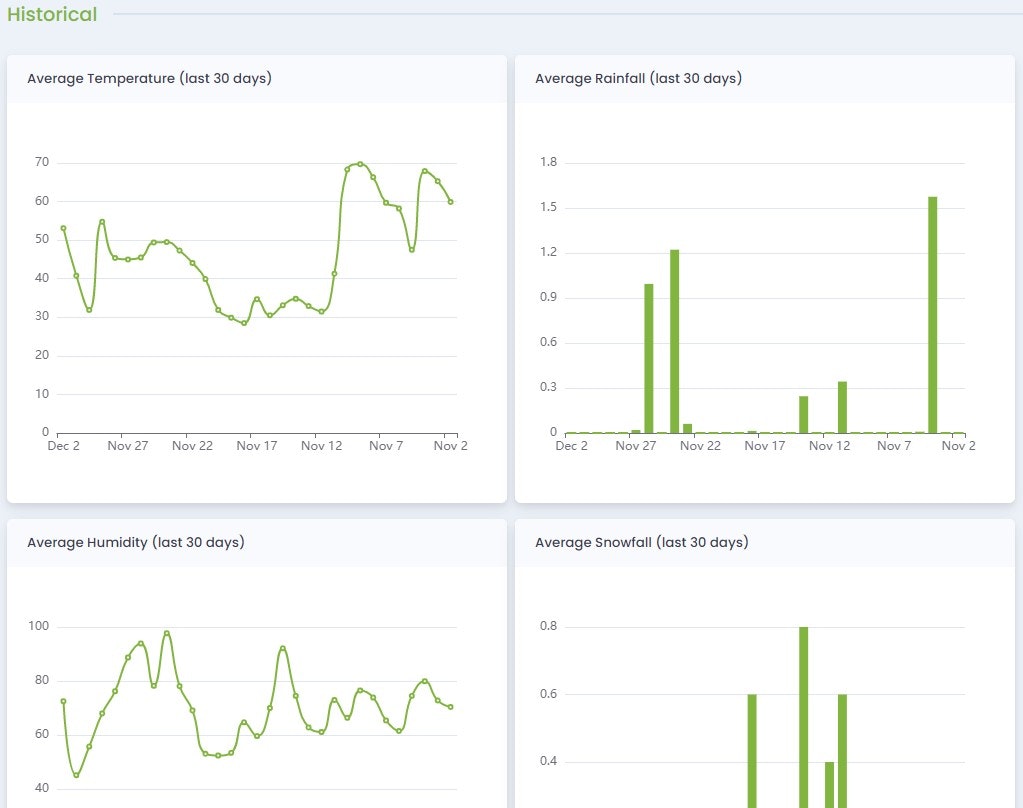This screenshot has height=808, width=1023.
Task: Click the lowest temperature point near Nov 18
Action: pos(244,323)
